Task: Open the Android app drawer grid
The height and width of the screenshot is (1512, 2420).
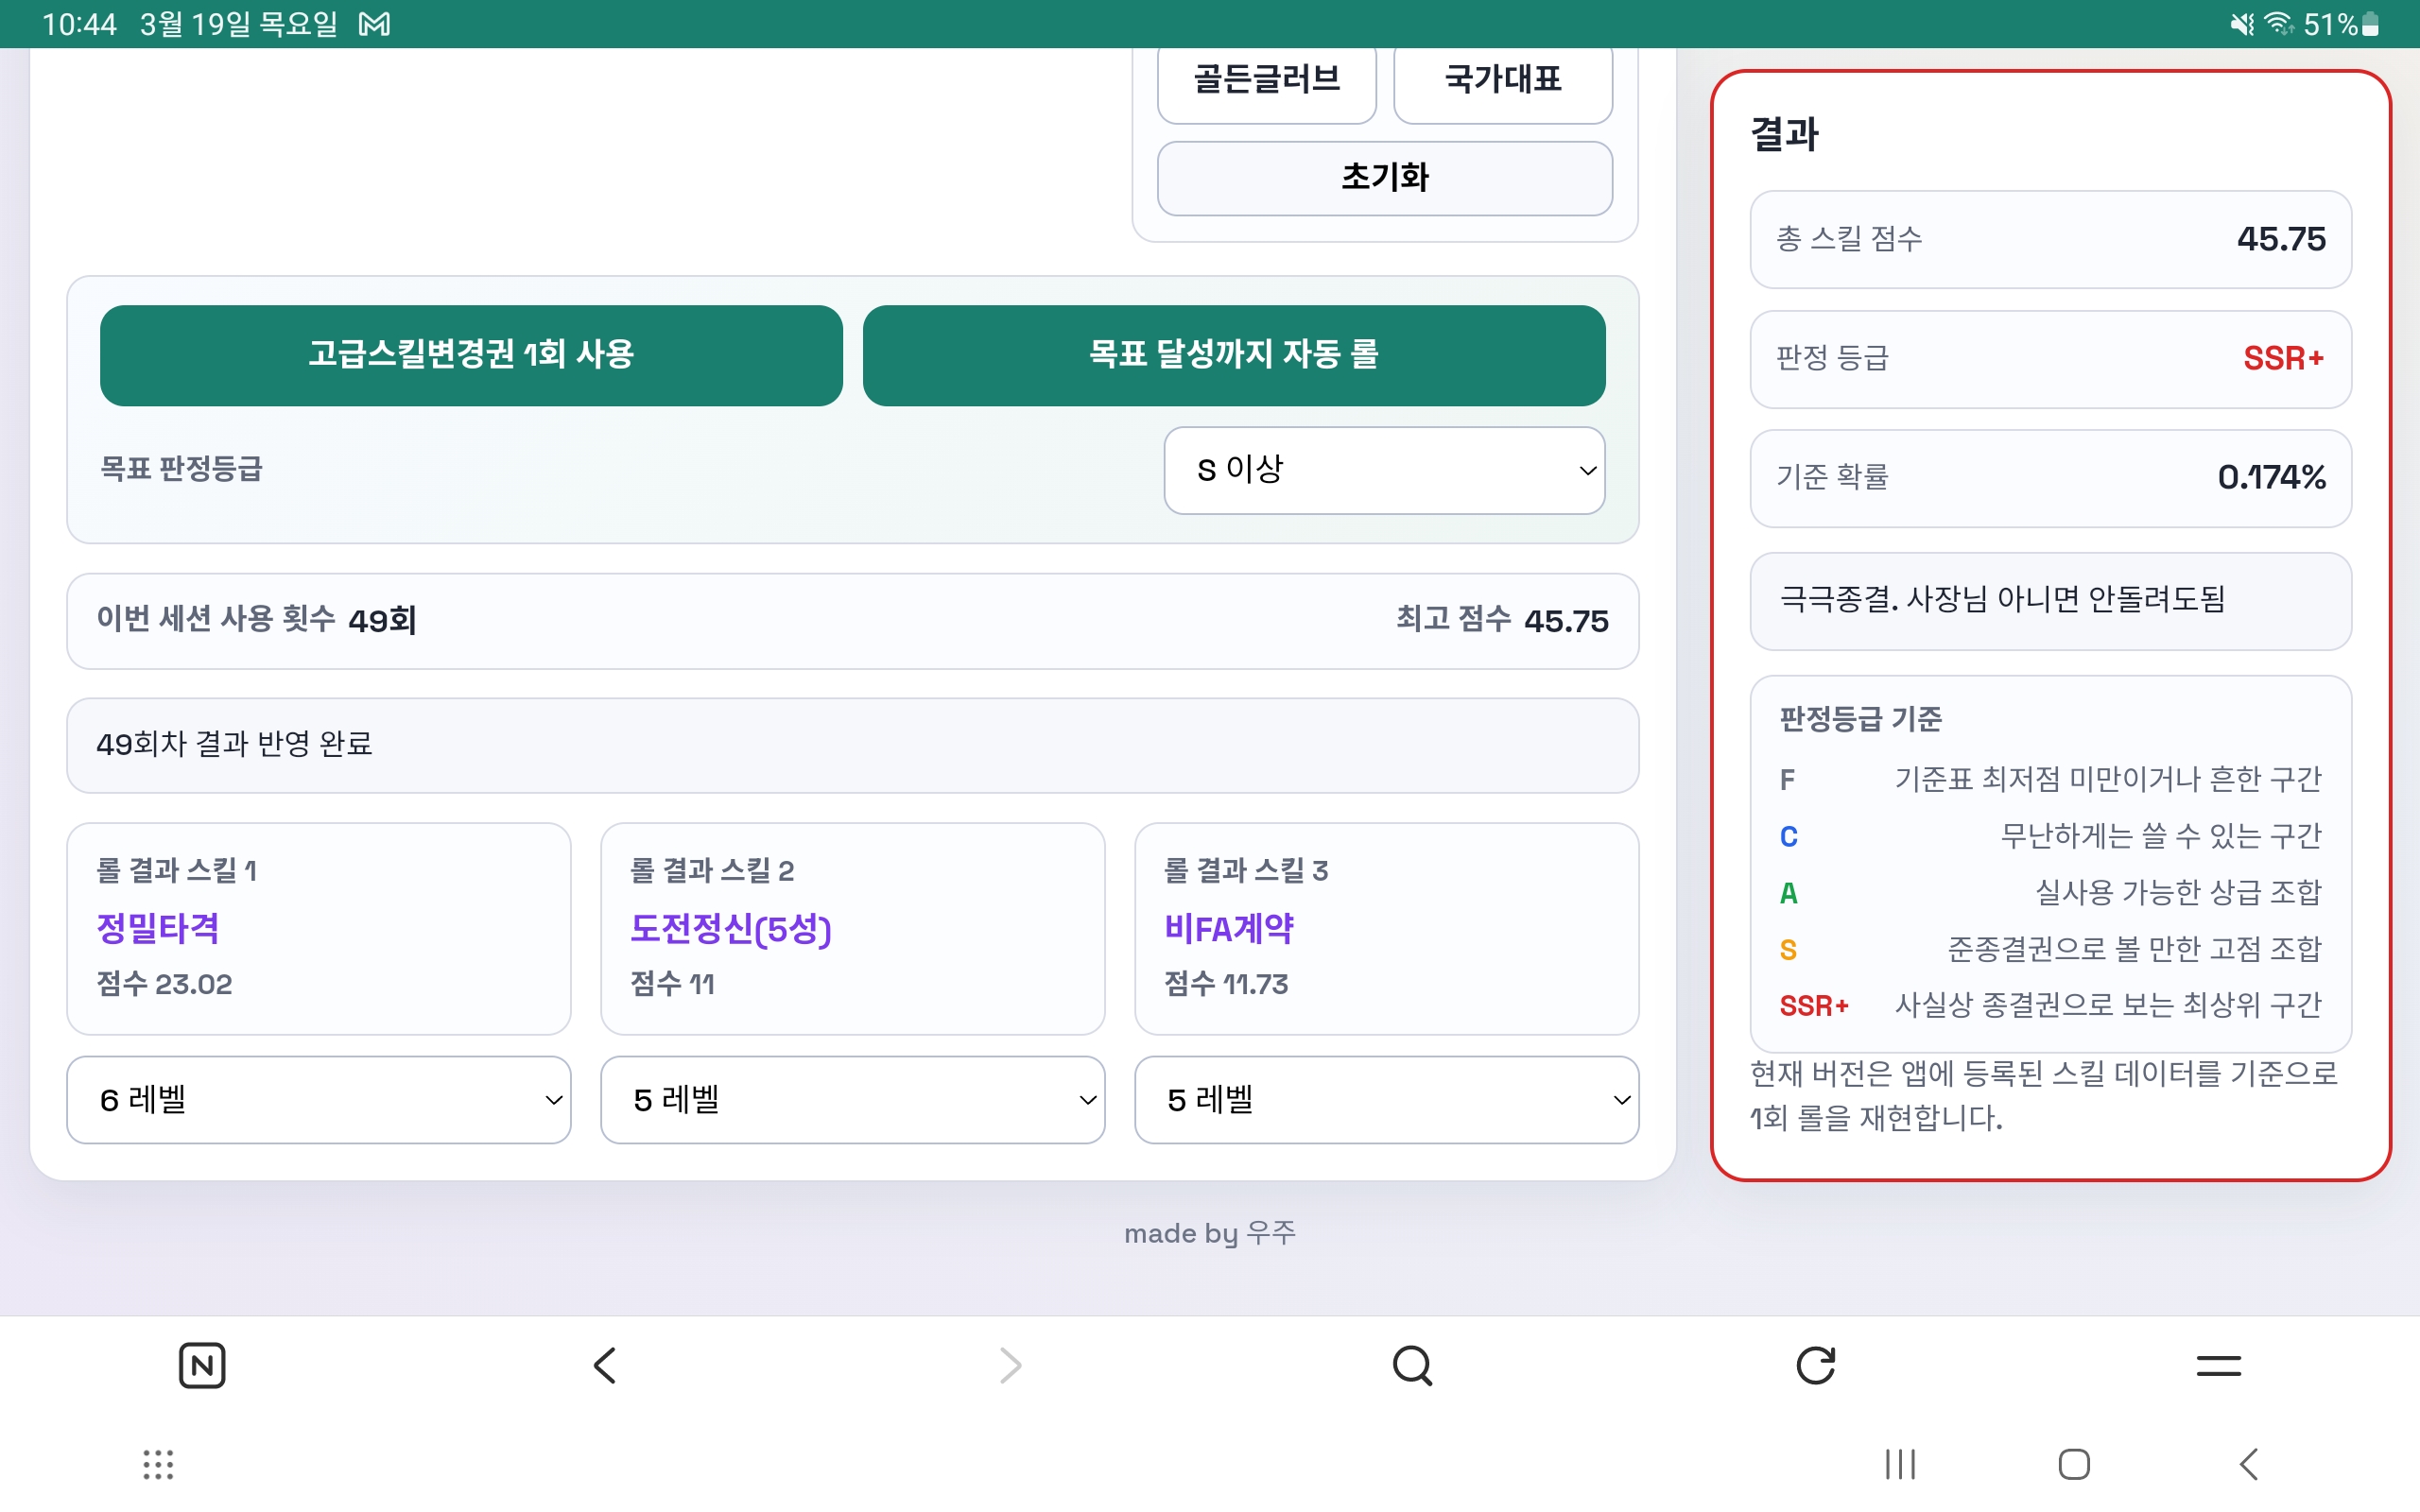Action: [158, 1464]
